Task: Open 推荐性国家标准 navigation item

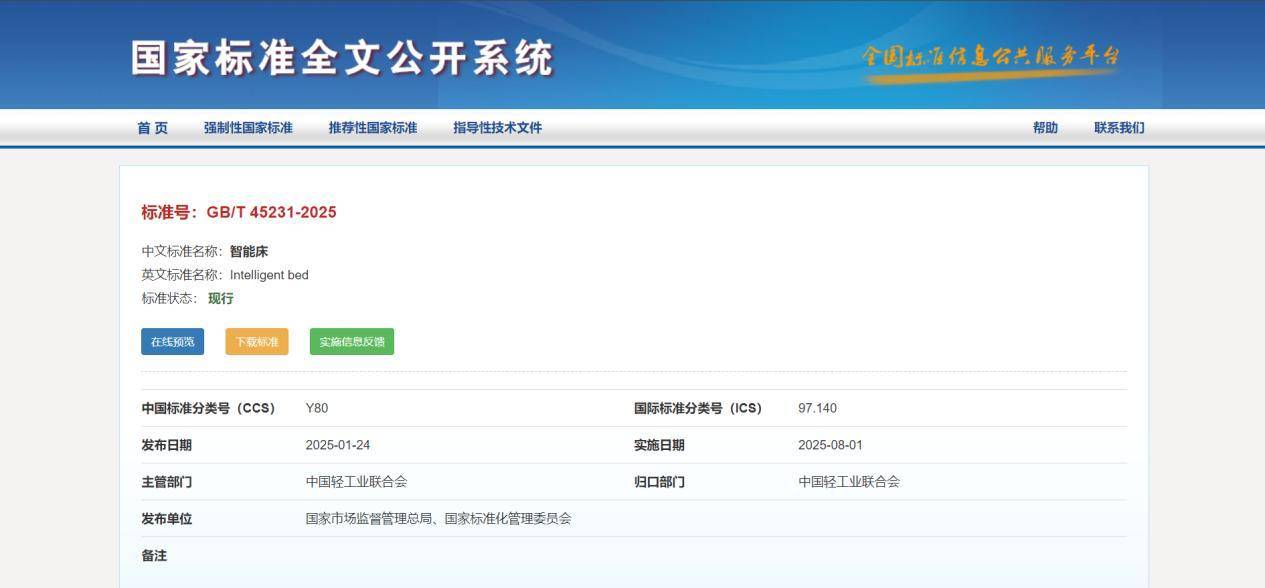Action: click(373, 128)
